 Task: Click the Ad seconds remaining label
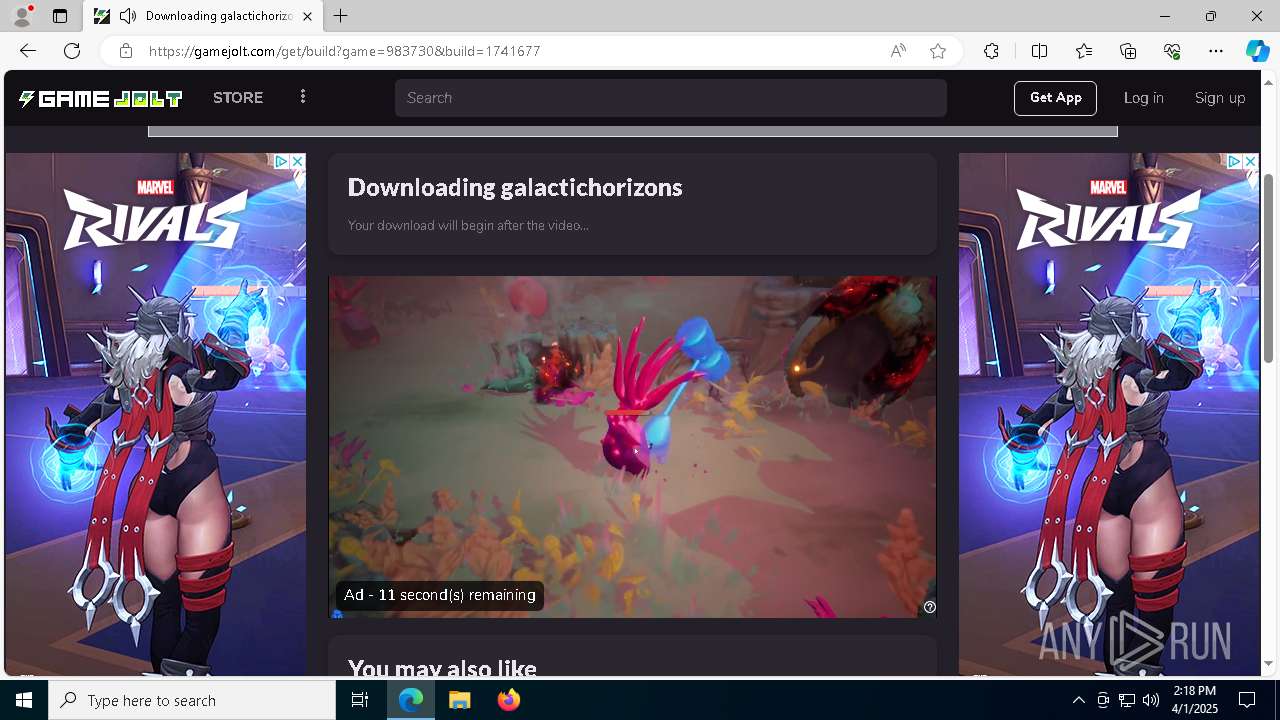click(x=440, y=595)
